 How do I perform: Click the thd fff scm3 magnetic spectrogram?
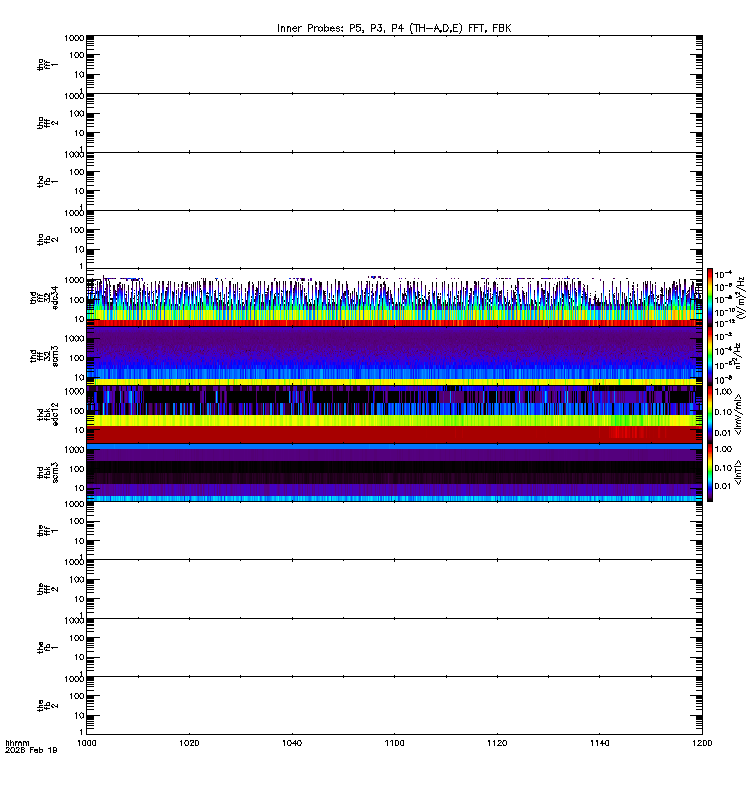coord(394,356)
